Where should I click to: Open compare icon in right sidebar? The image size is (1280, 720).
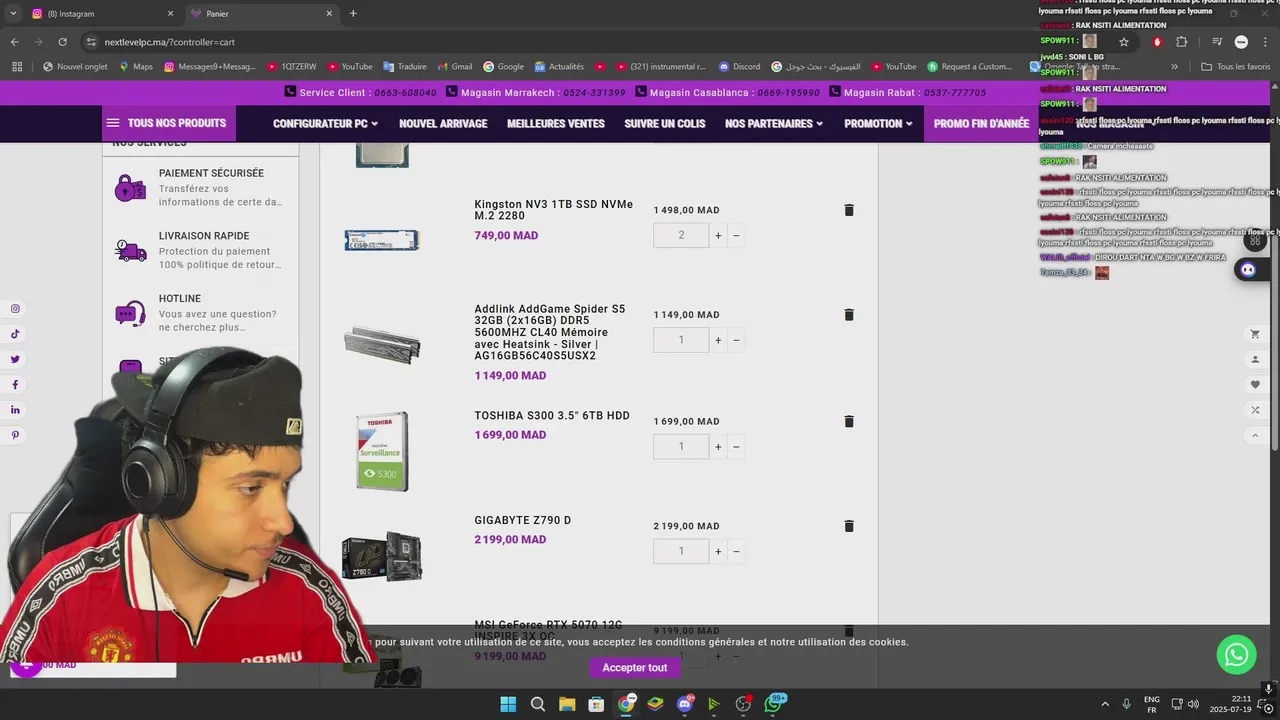(1255, 410)
